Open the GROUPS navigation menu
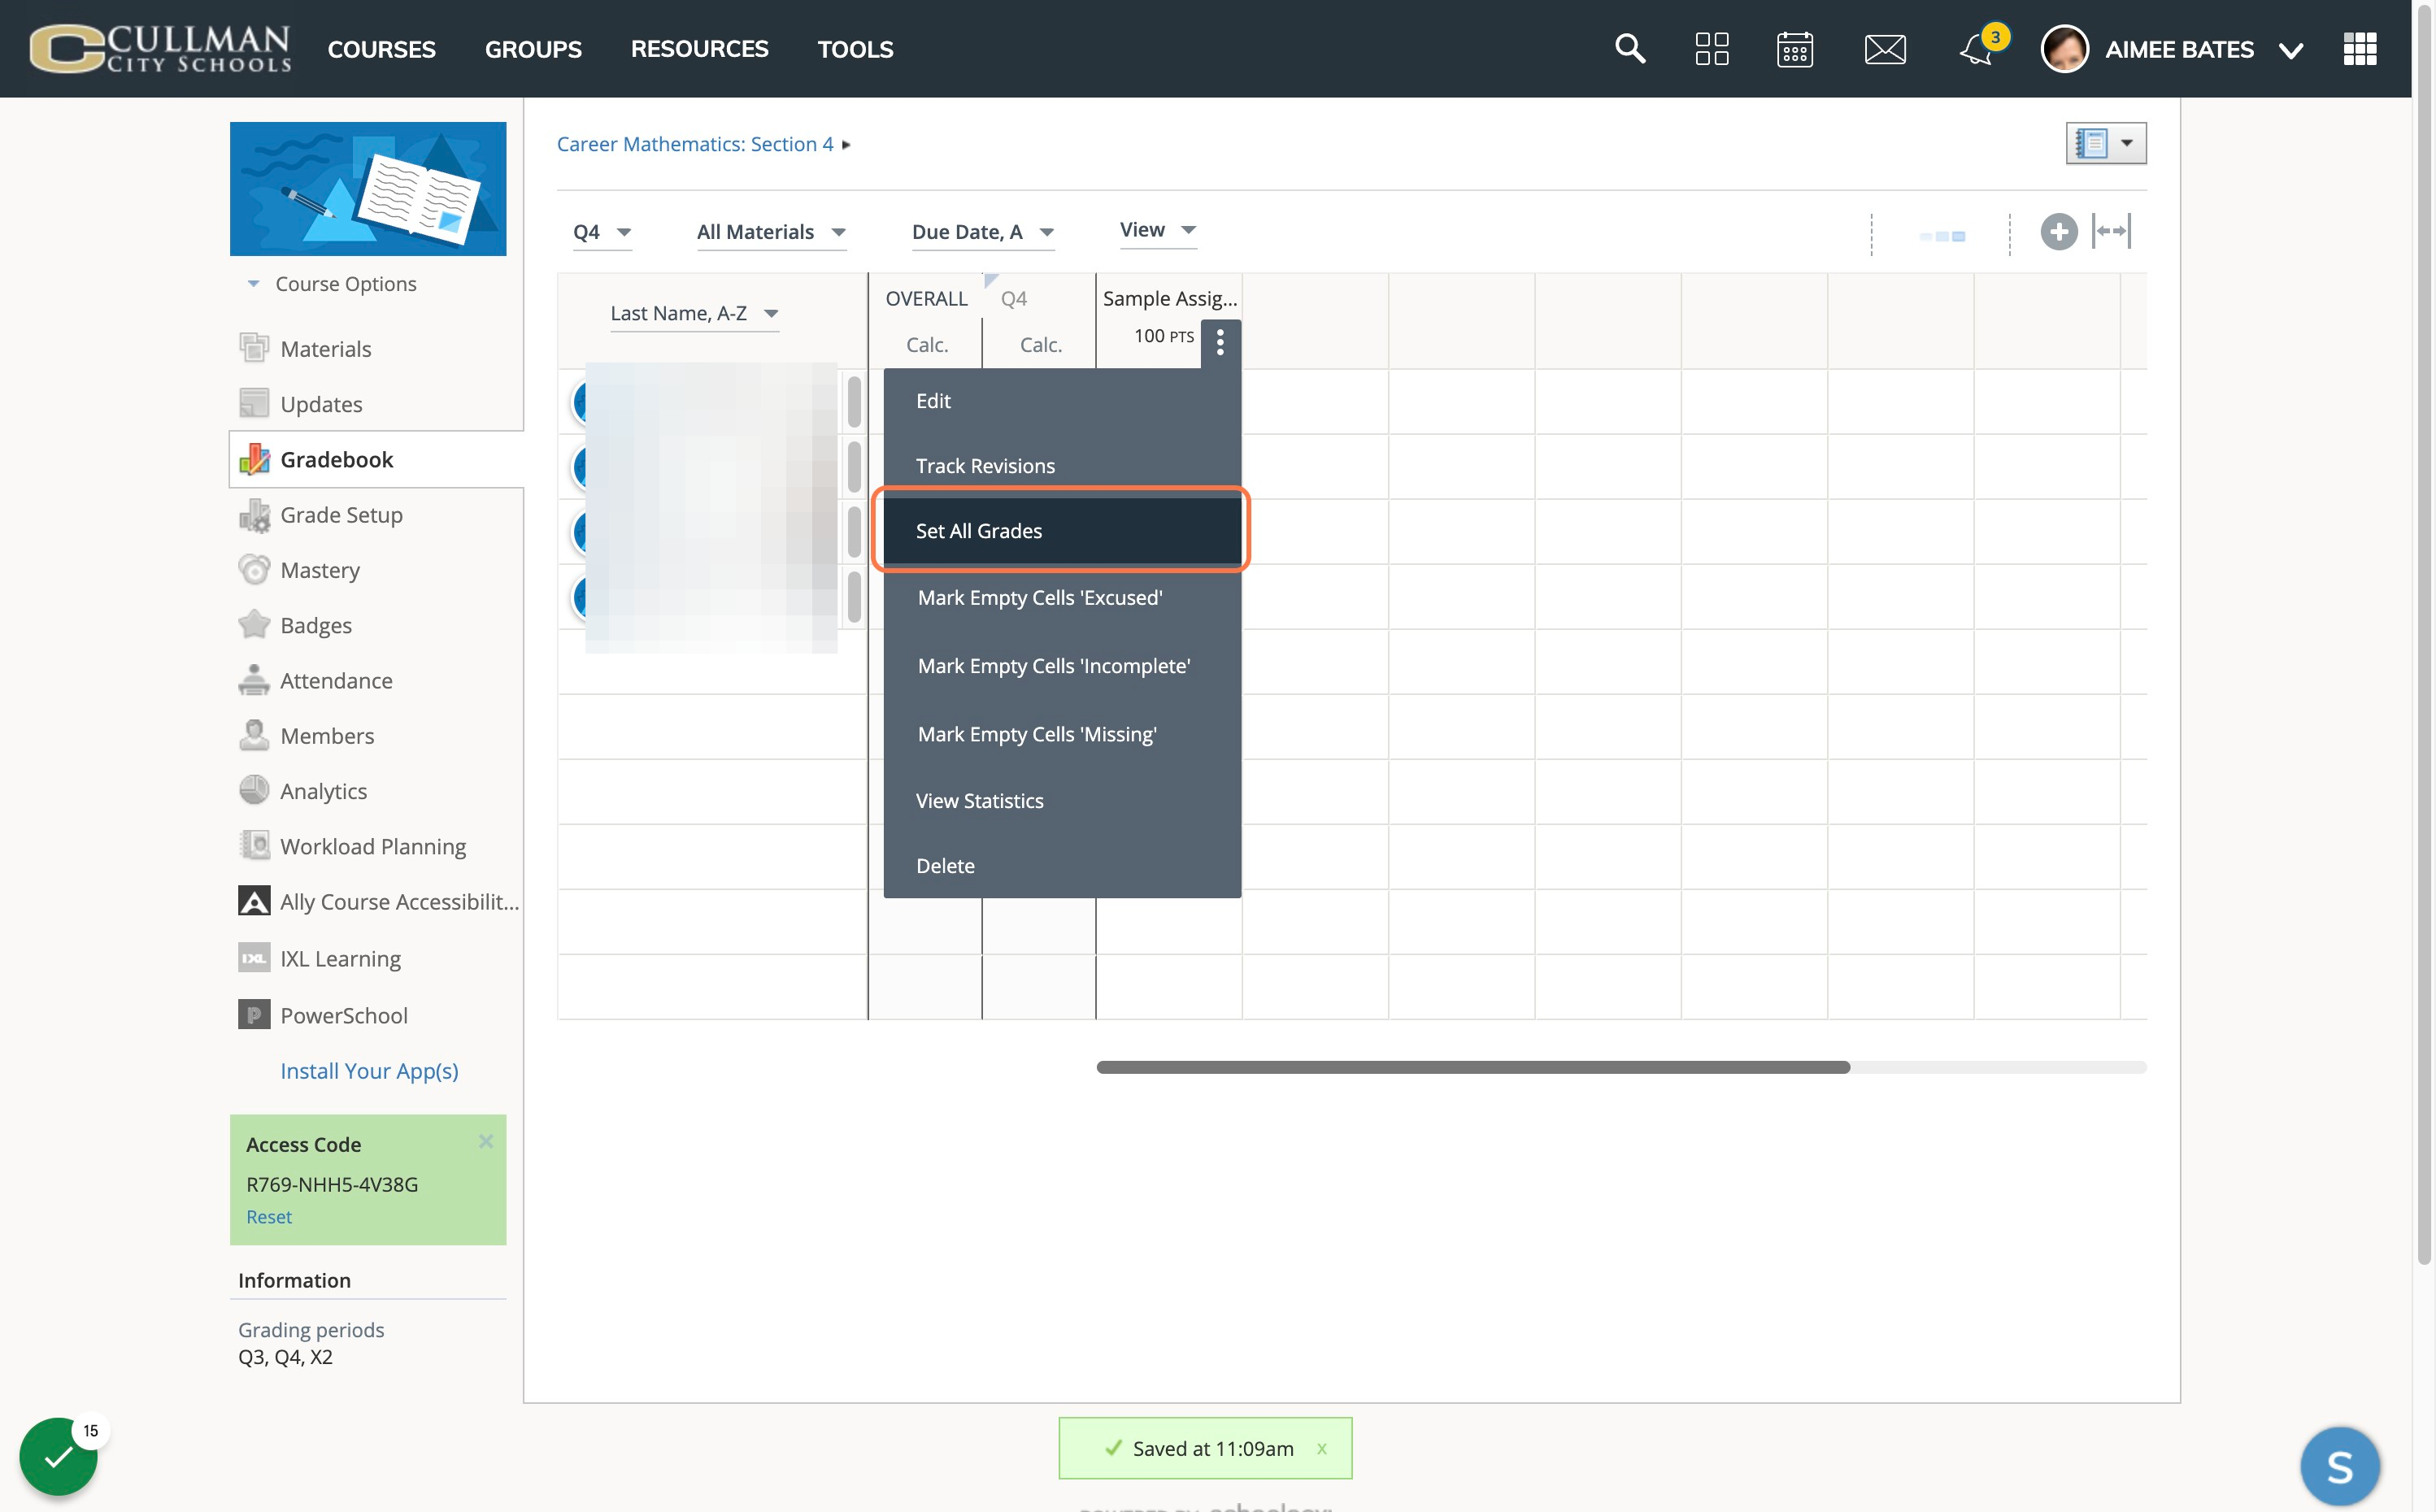 pos(533,49)
